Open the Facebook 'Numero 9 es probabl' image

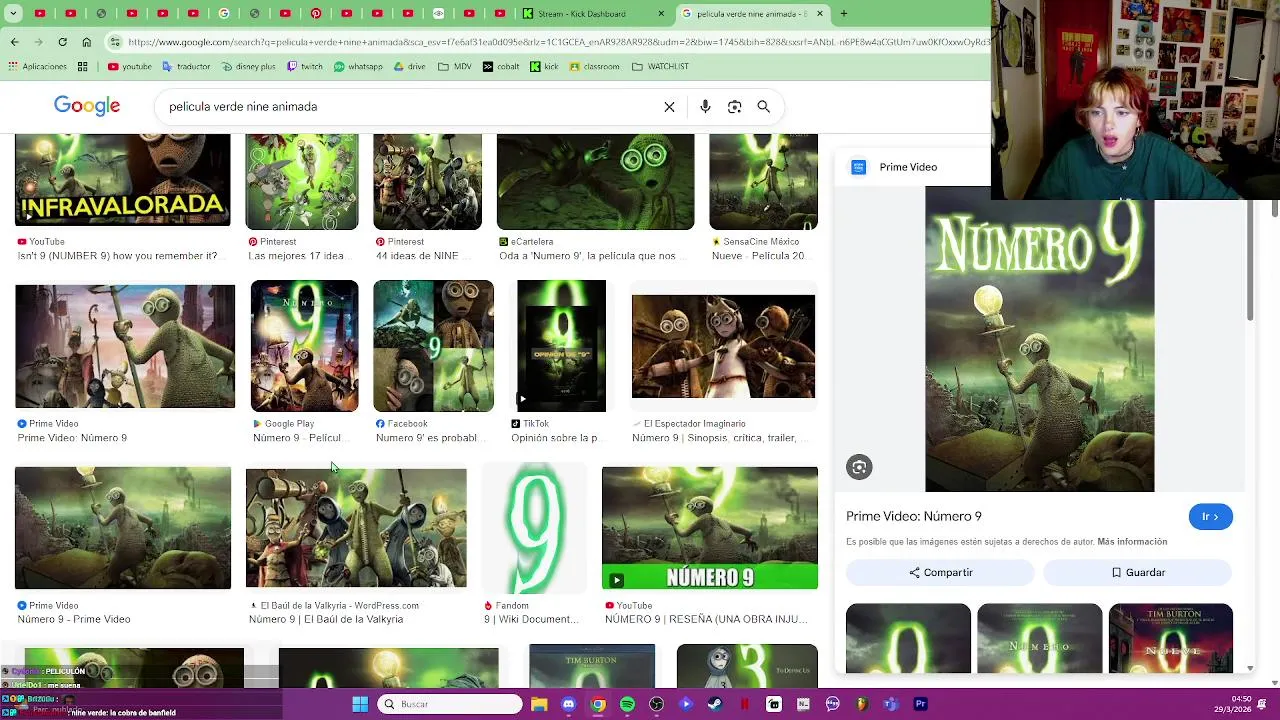pyautogui.click(x=433, y=346)
